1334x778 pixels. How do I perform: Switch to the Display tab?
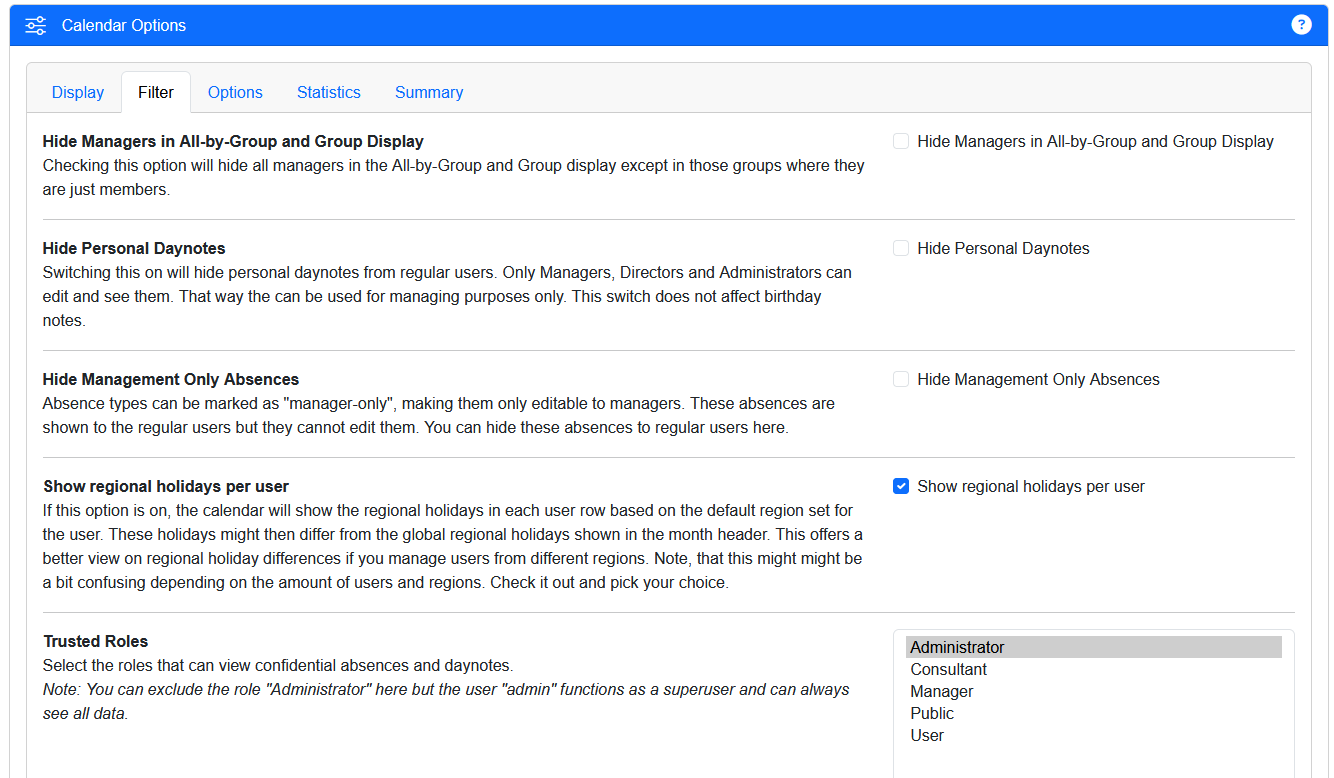[x=78, y=92]
